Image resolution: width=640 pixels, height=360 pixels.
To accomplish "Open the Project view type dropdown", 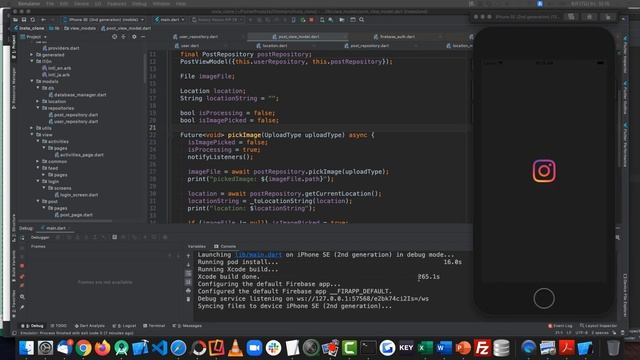I will click(x=33, y=37).
